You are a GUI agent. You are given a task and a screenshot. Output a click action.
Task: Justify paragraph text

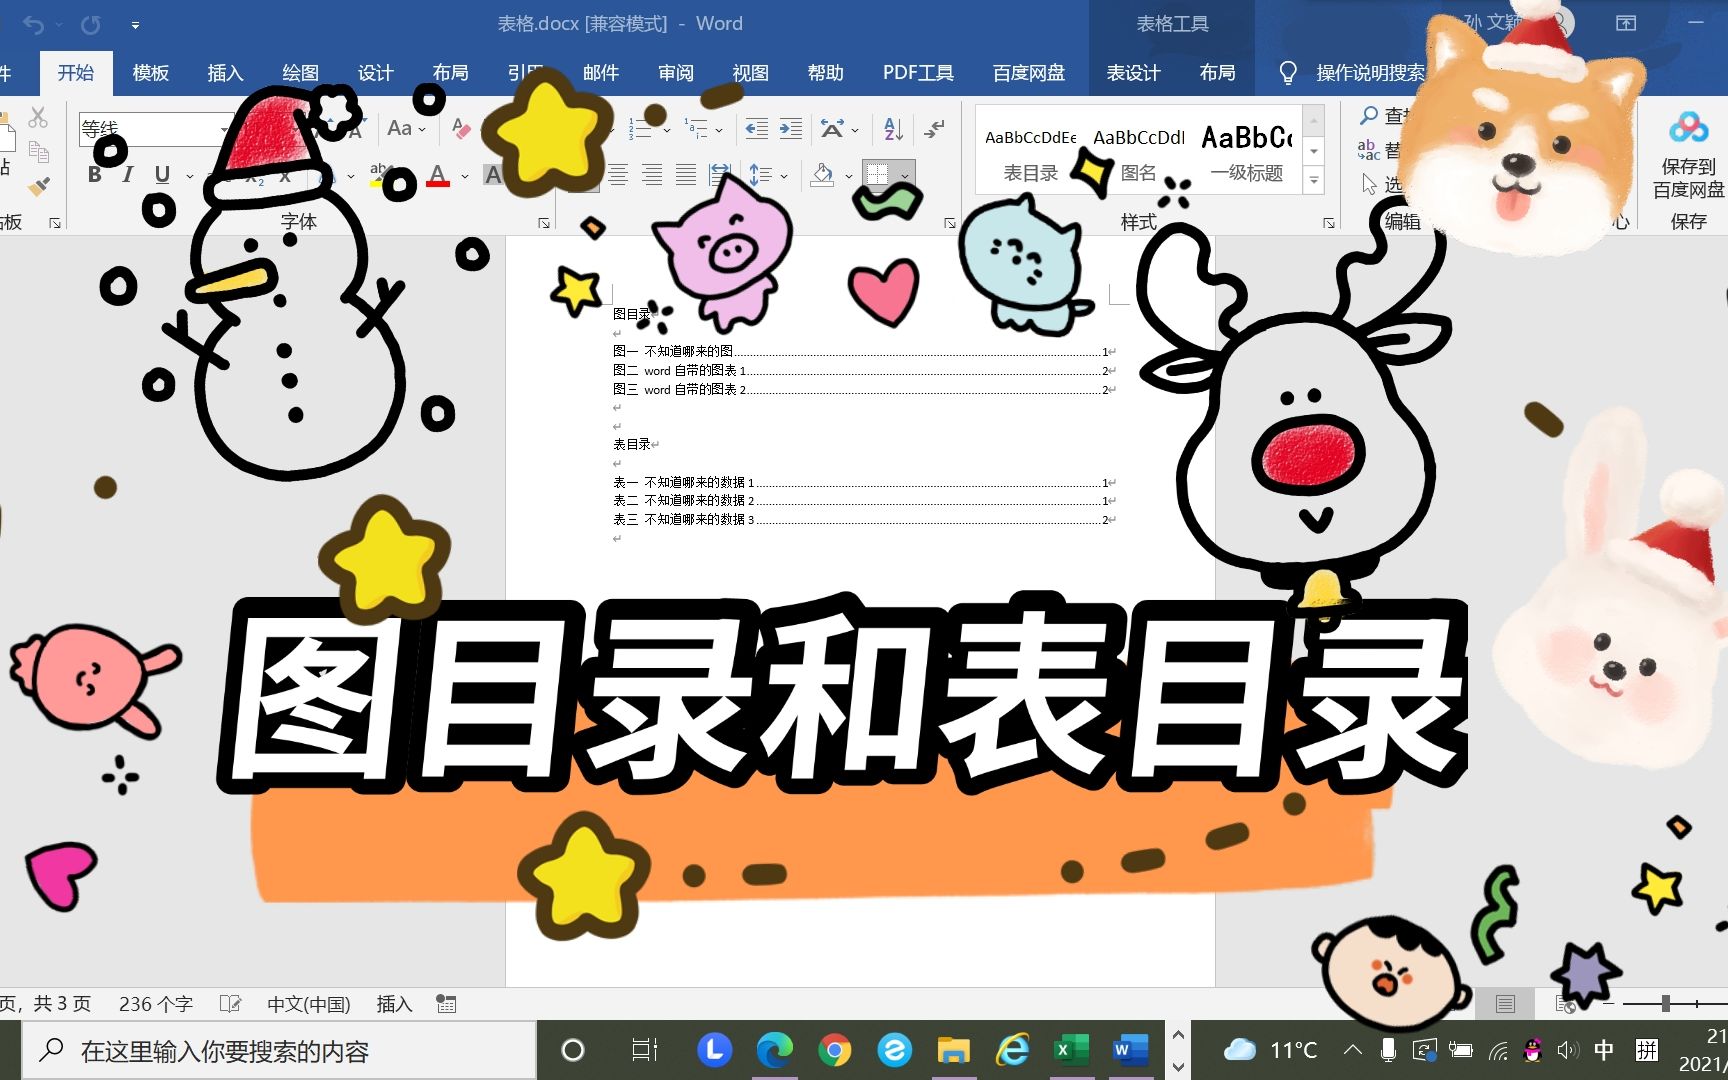click(x=685, y=175)
